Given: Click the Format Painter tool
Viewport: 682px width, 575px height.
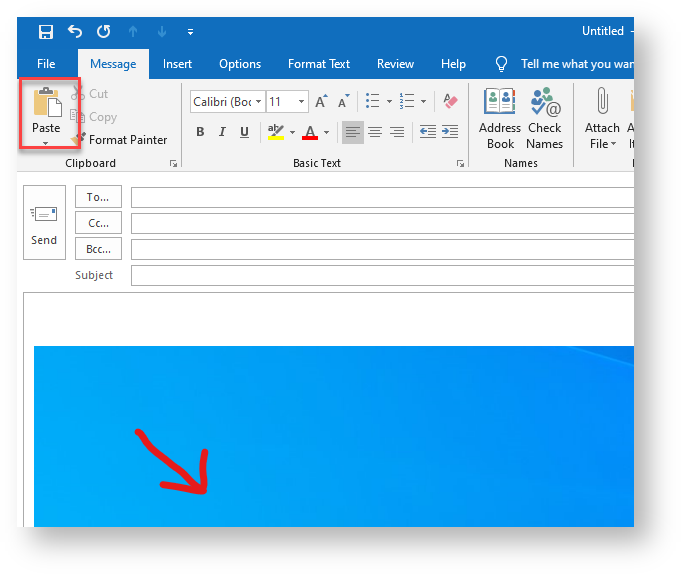Looking at the screenshot, I should 120,140.
